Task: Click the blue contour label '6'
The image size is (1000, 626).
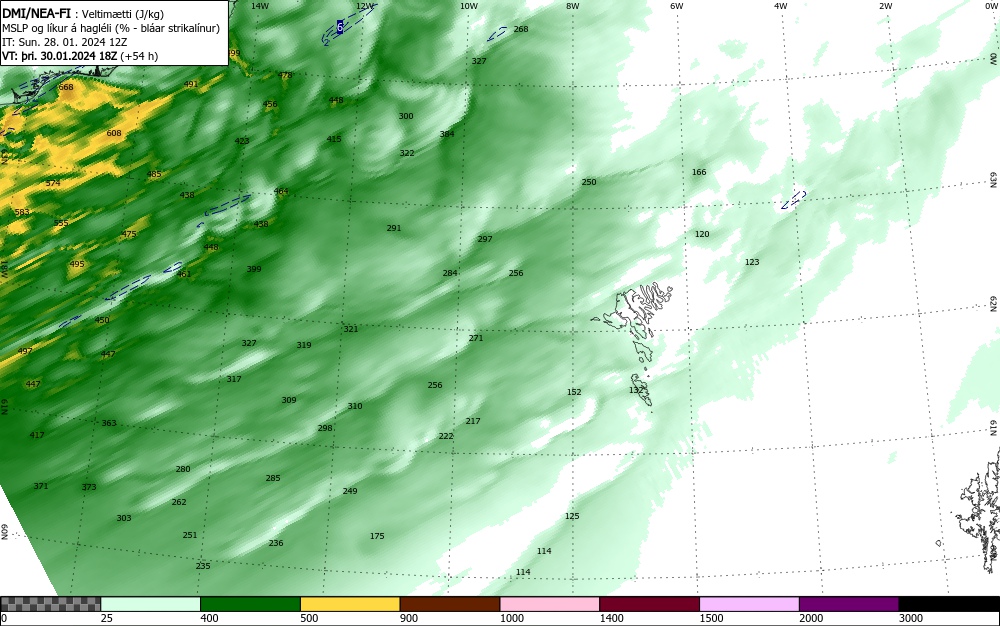Action: coord(340,27)
